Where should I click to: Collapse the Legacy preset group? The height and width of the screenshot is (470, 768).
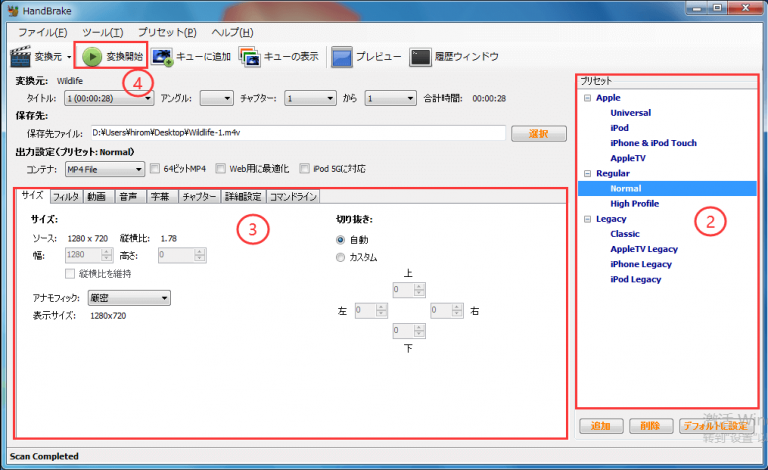587,219
